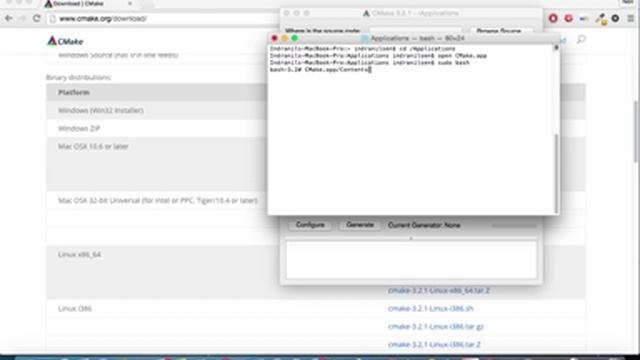
Task: Minimize the Terminal window with yellow button
Action: pos(284,38)
